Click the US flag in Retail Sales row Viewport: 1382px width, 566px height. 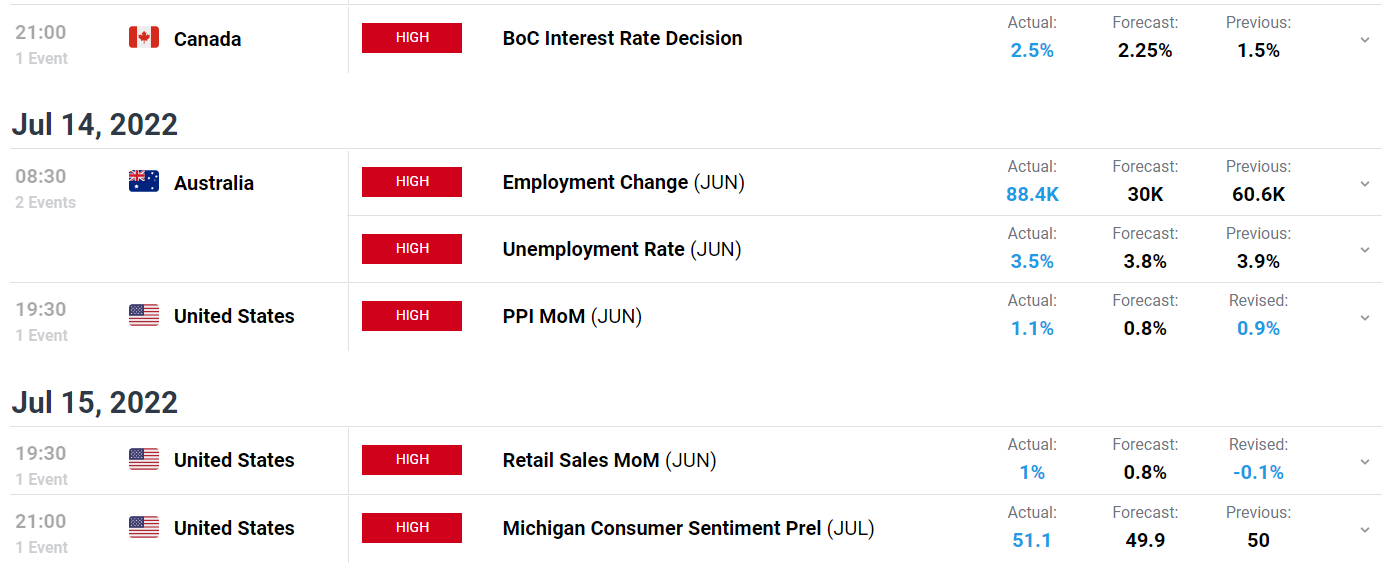[x=144, y=460]
